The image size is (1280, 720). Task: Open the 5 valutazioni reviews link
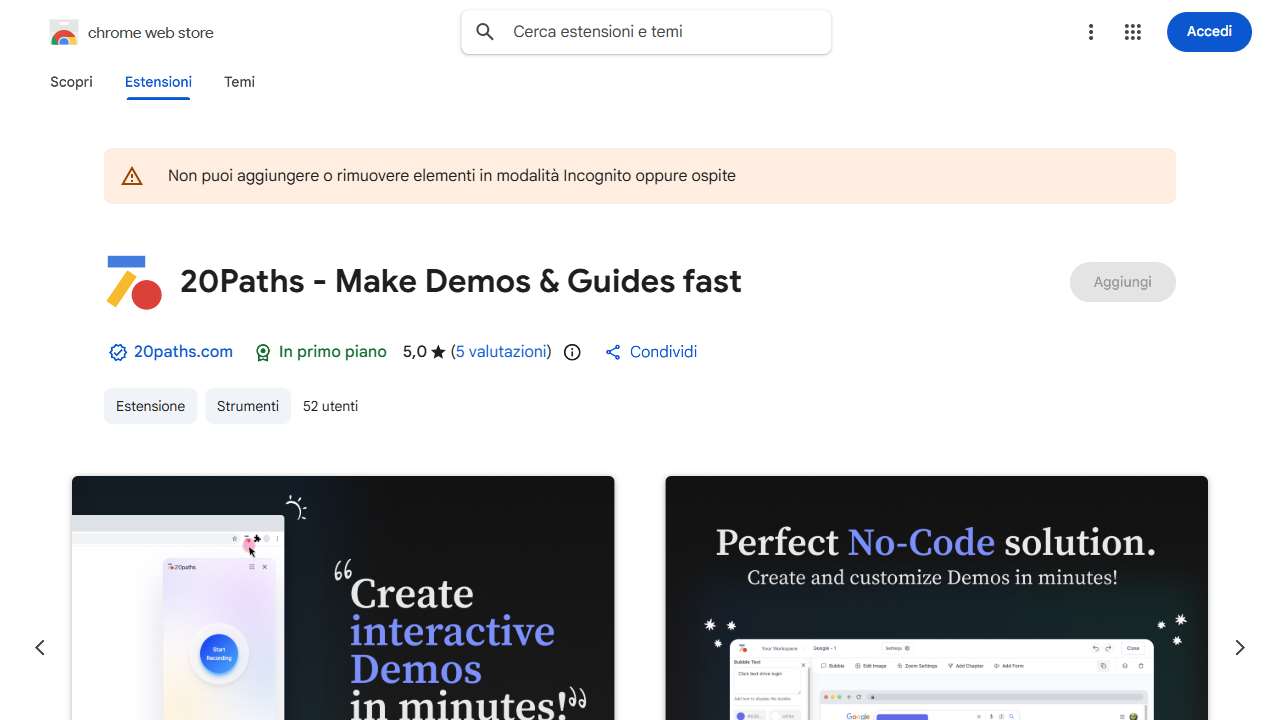(501, 352)
